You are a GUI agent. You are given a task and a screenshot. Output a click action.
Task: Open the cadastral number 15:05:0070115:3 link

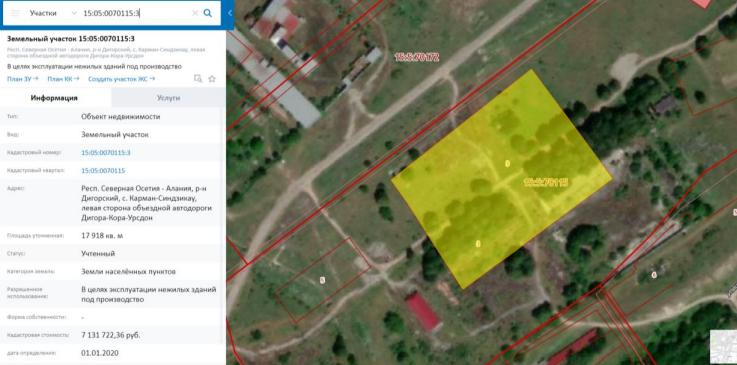click(x=106, y=153)
